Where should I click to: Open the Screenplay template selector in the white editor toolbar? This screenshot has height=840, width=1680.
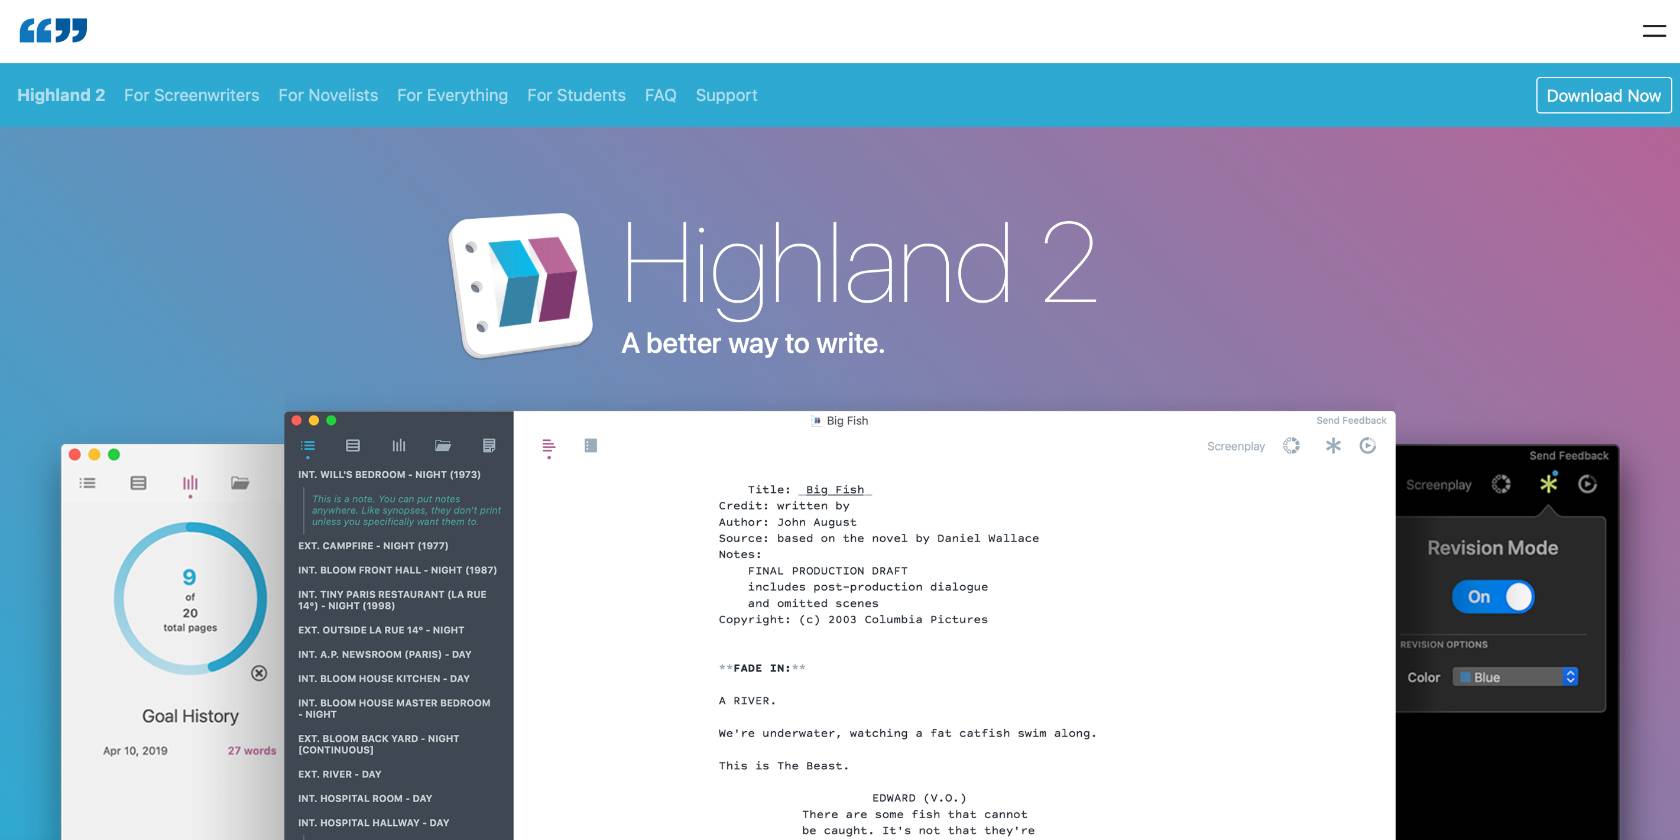[1236, 447]
